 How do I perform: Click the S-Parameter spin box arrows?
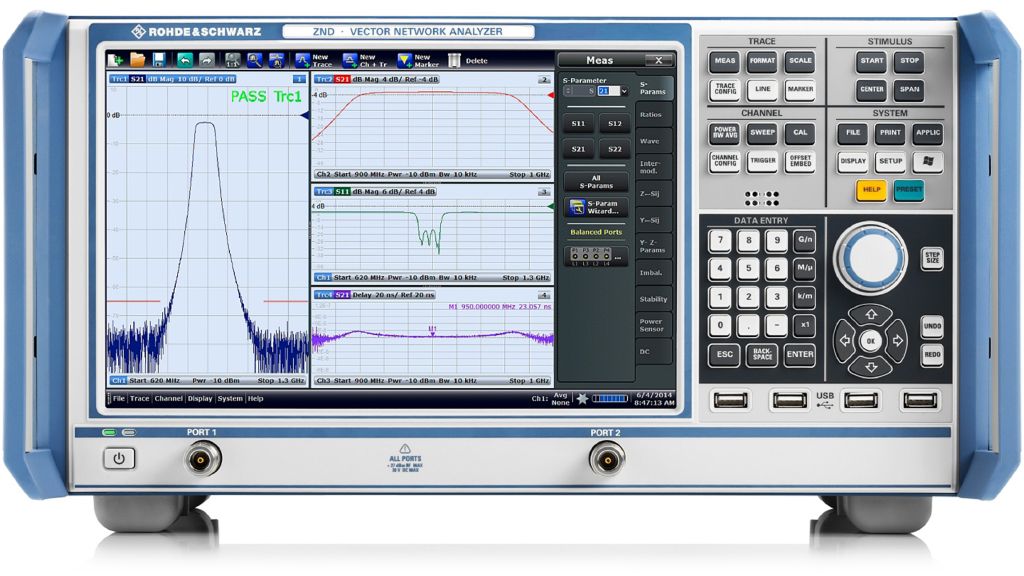point(568,91)
